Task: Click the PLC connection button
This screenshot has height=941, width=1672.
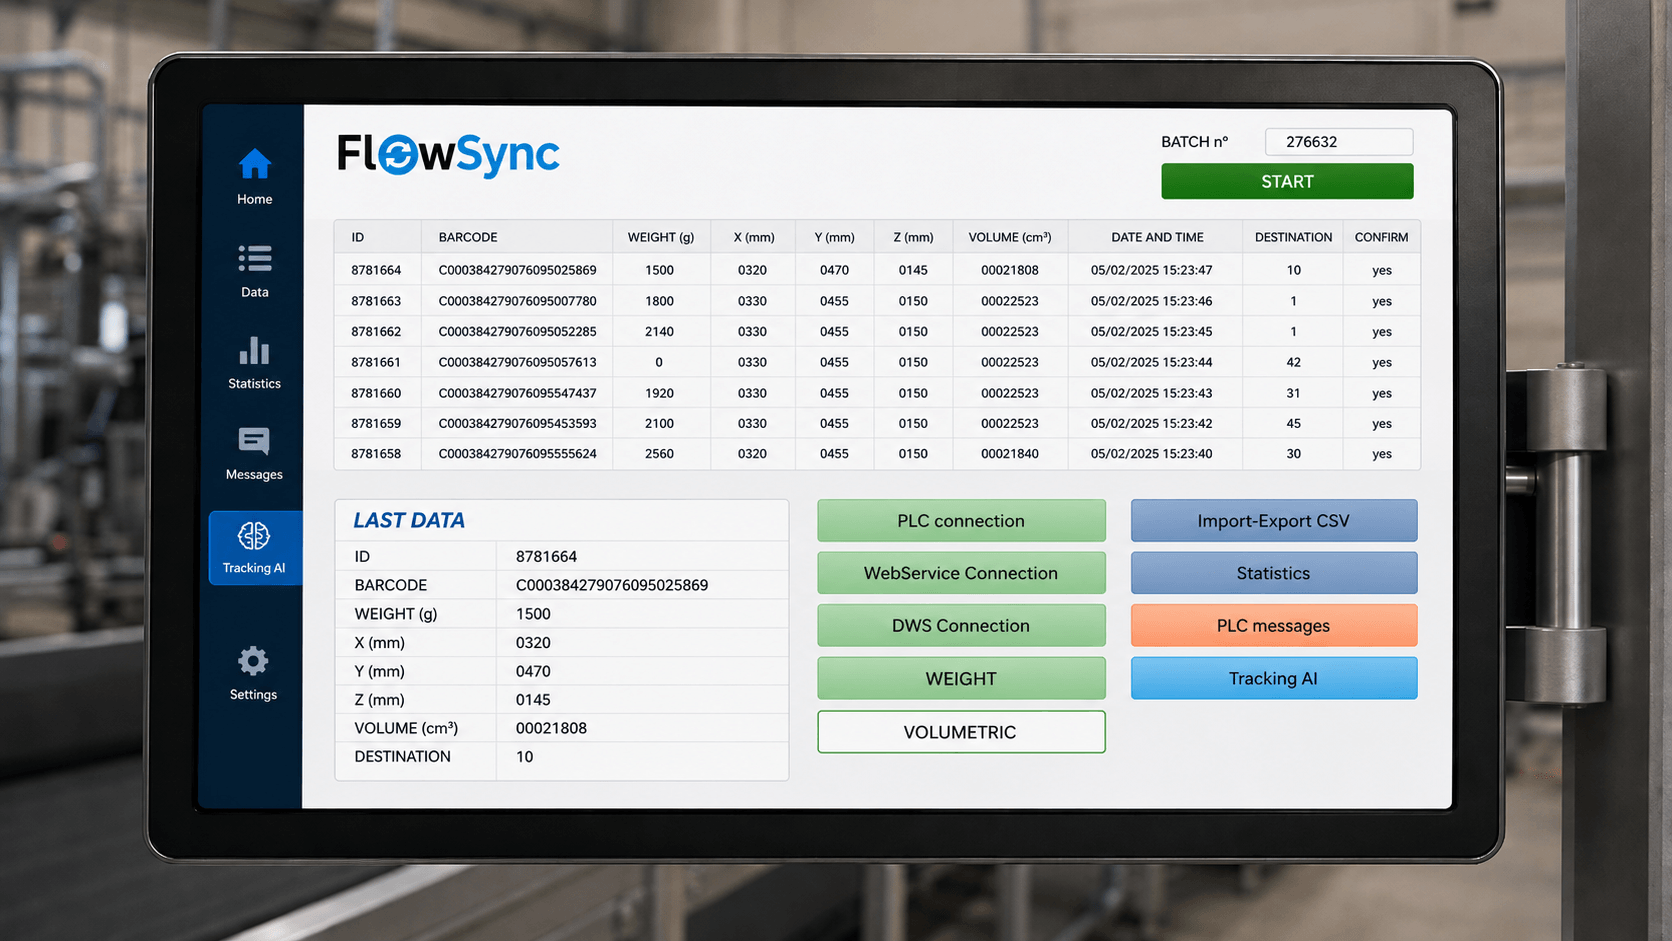Action: coord(961,521)
